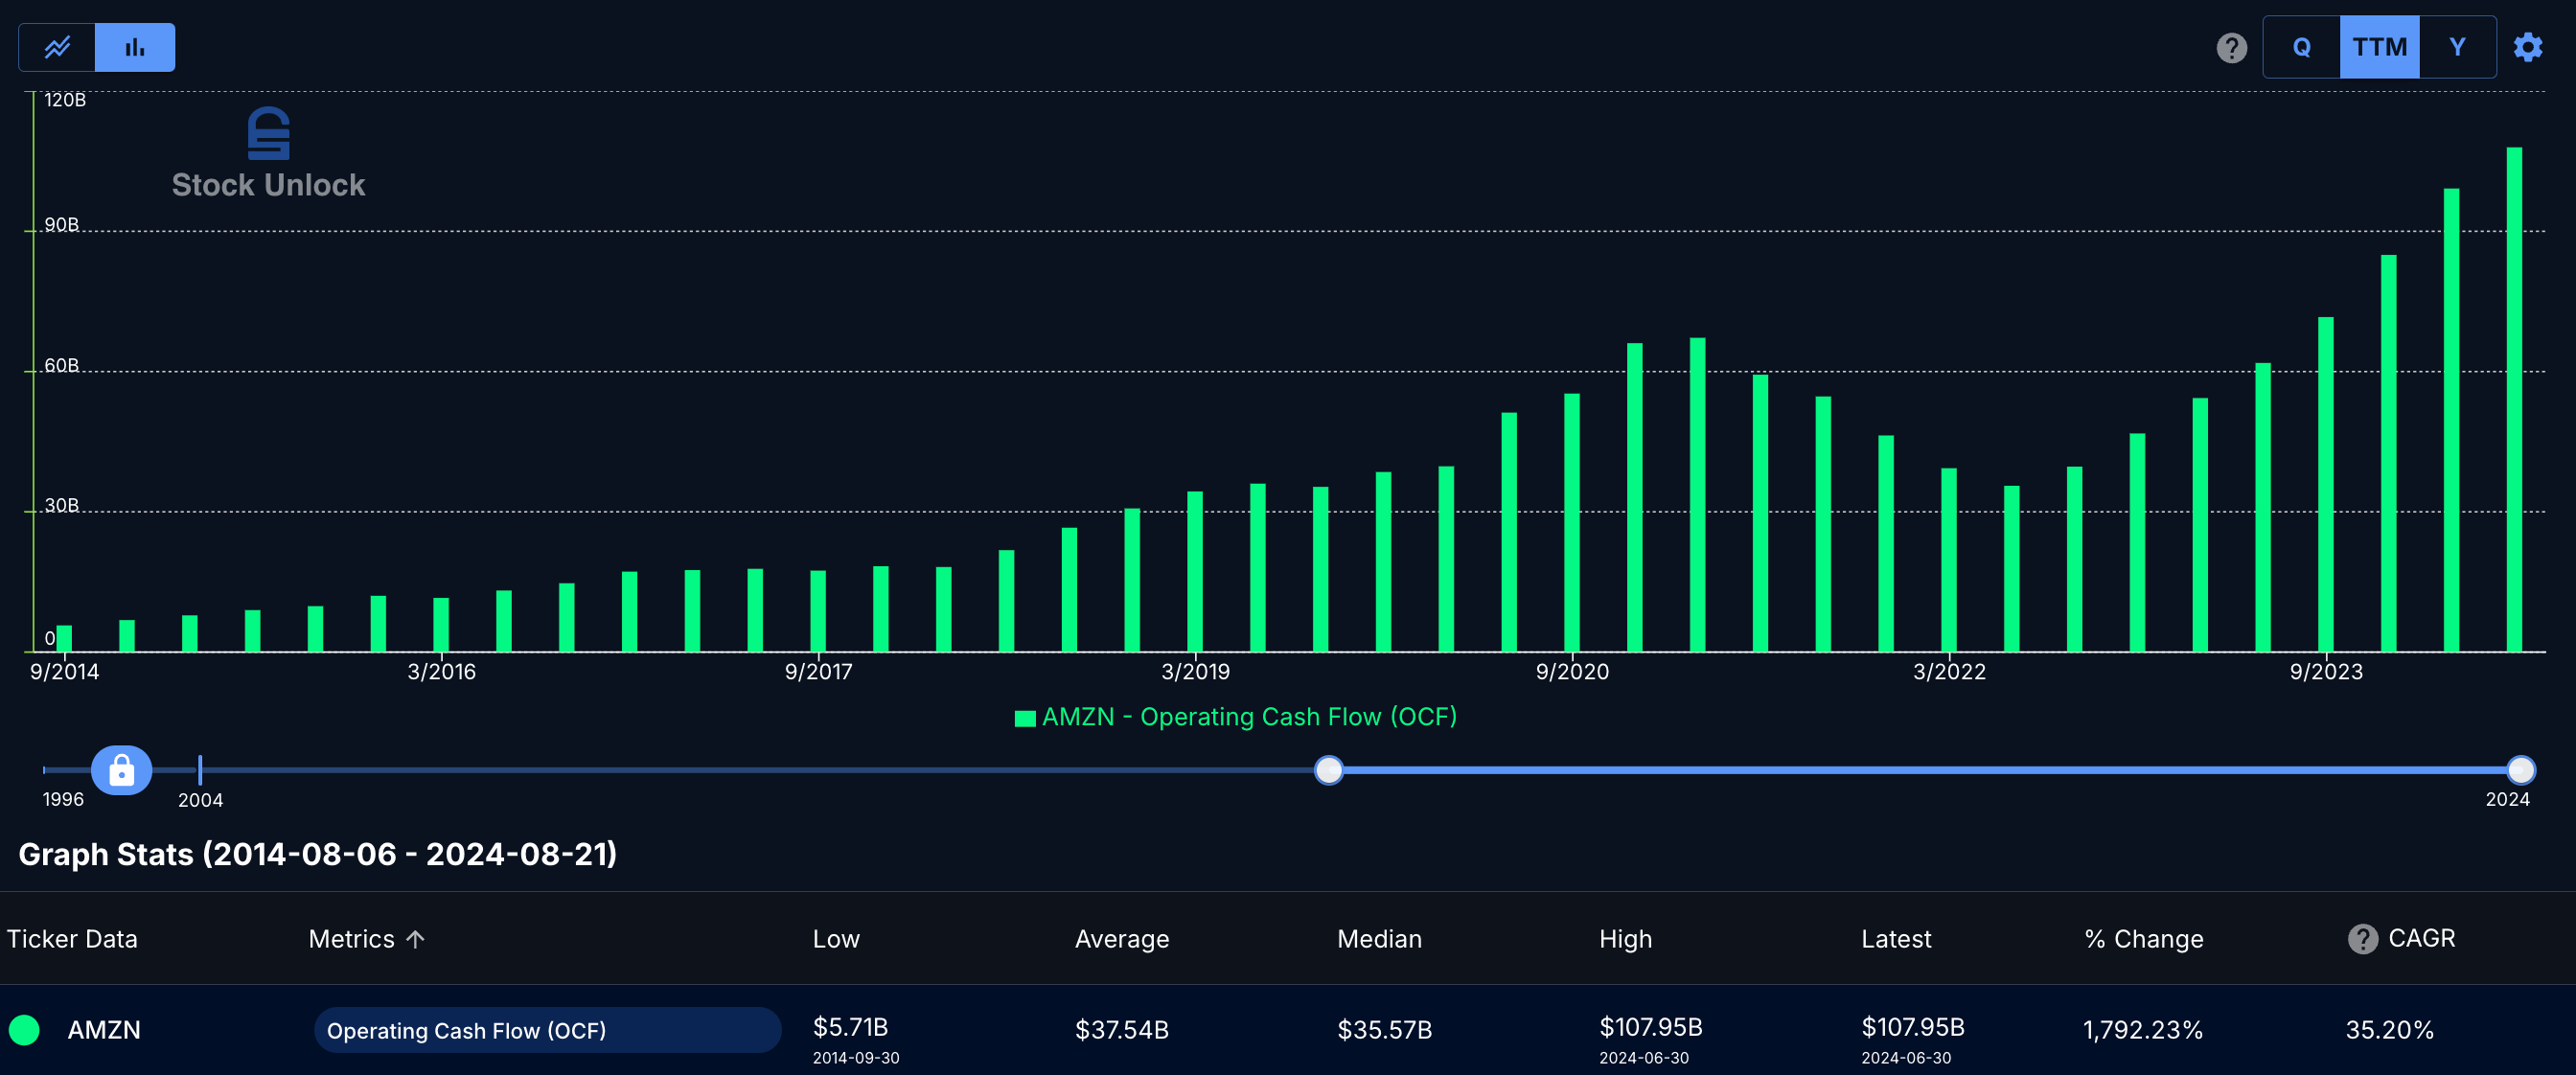The height and width of the screenshot is (1075, 2576).
Task: Click the 1996 timeline start label
Action: pyautogui.click(x=63, y=799)
